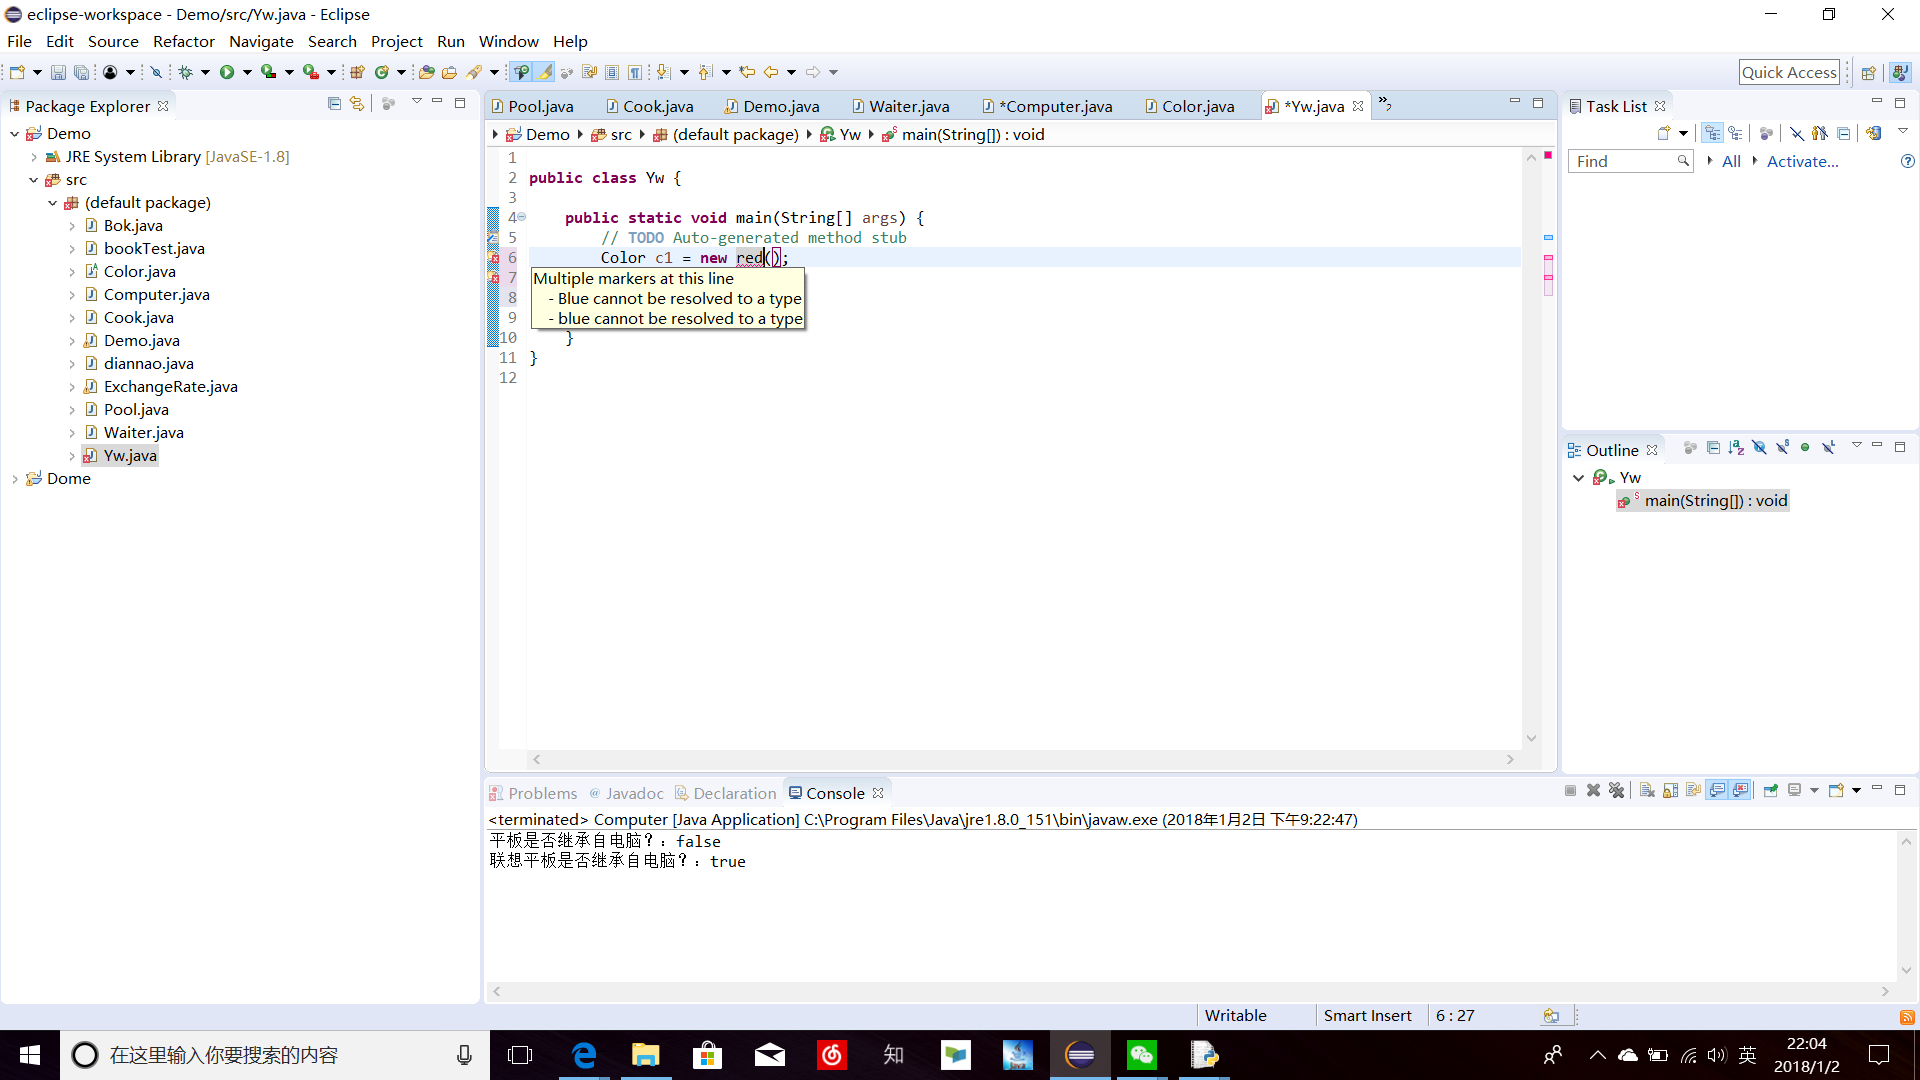Click the Next Annotation arrow icon
Screen dimensions: 1920x1080
pyautogui.click(x=663, y=72)
